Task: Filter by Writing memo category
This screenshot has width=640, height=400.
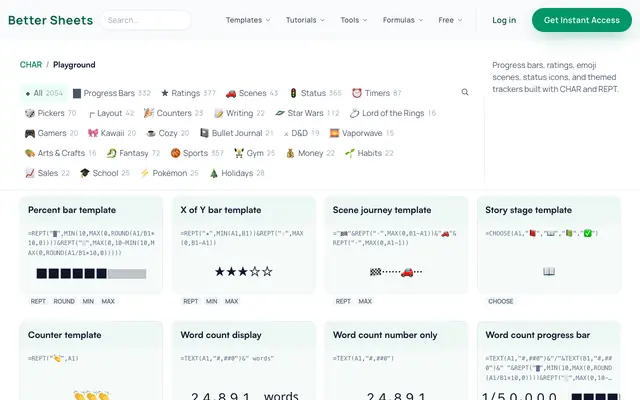Action: click(x=240, y=113)
